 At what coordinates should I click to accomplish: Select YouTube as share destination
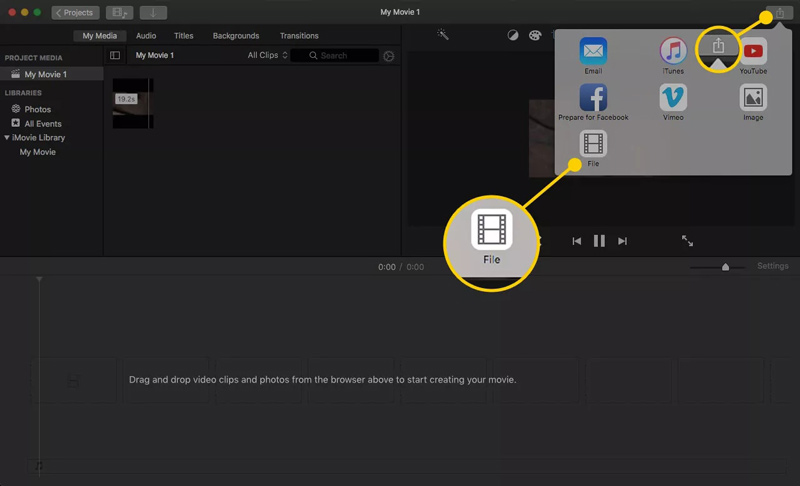(x=753, y=52)
